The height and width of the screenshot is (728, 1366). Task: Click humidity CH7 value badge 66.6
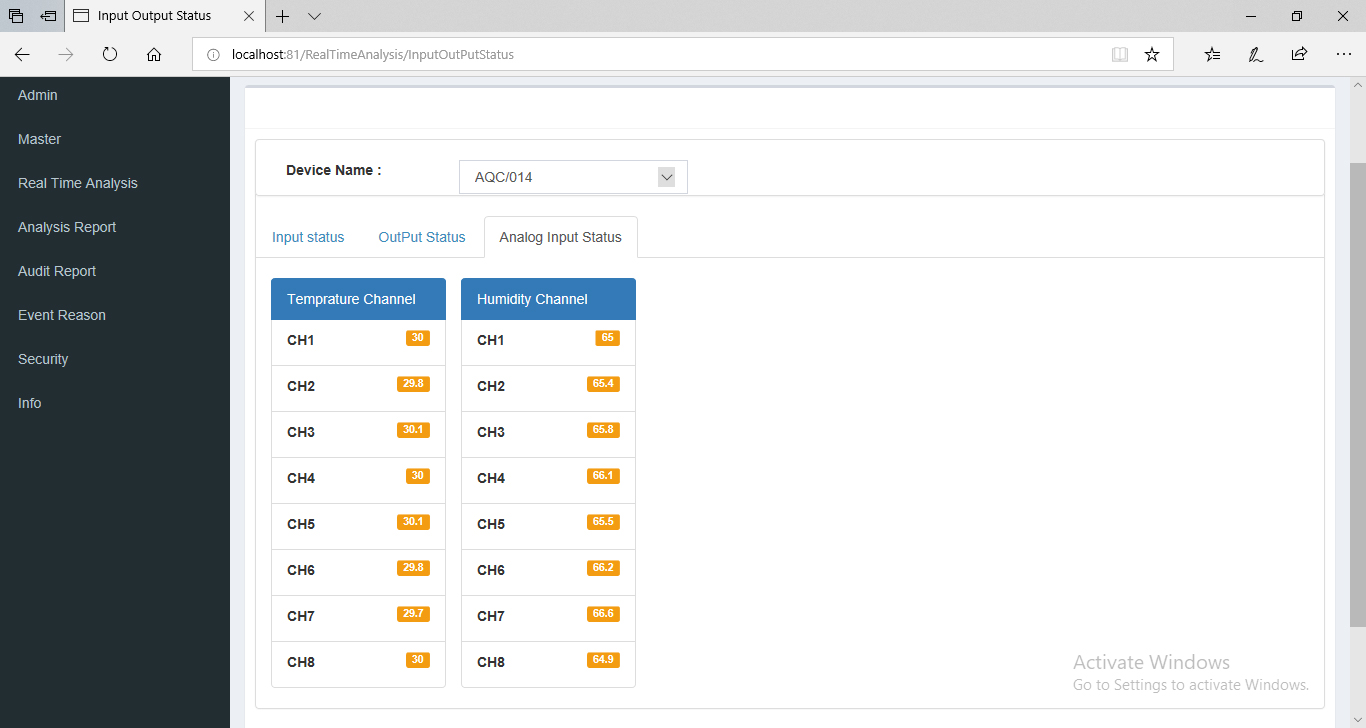tap(603, 614)
